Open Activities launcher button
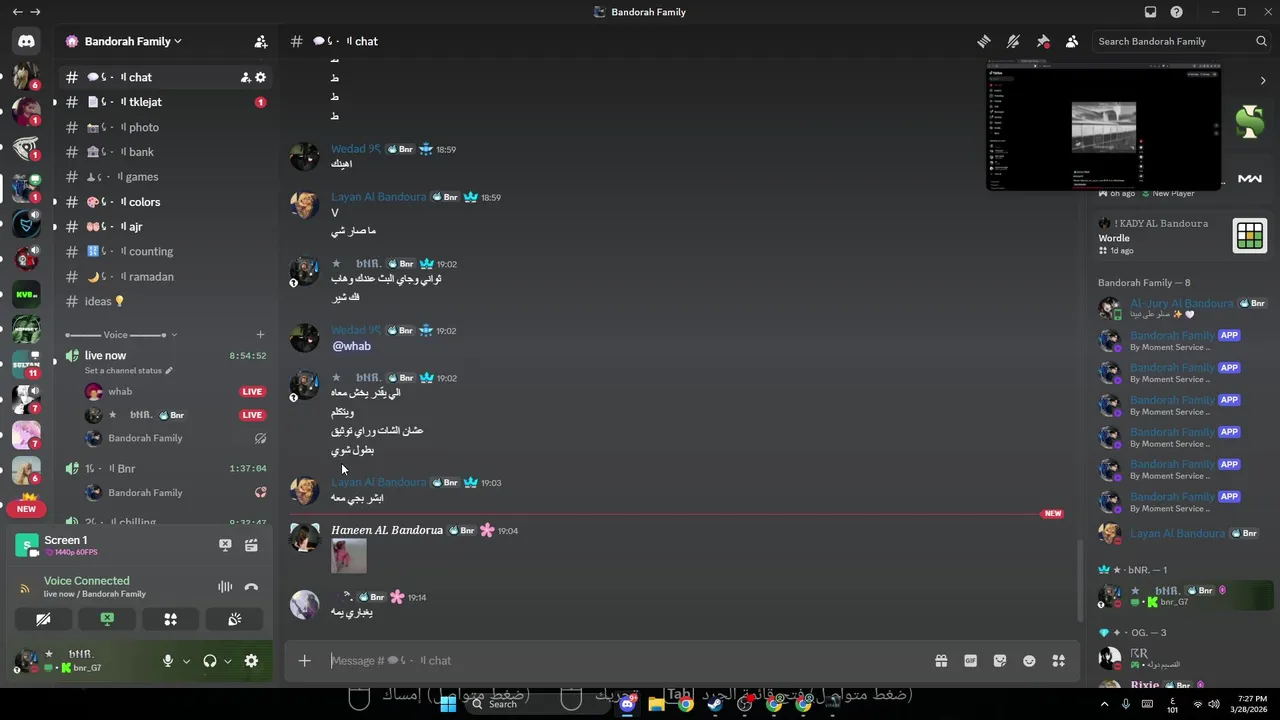1280x720 pixels. (170, 619)
